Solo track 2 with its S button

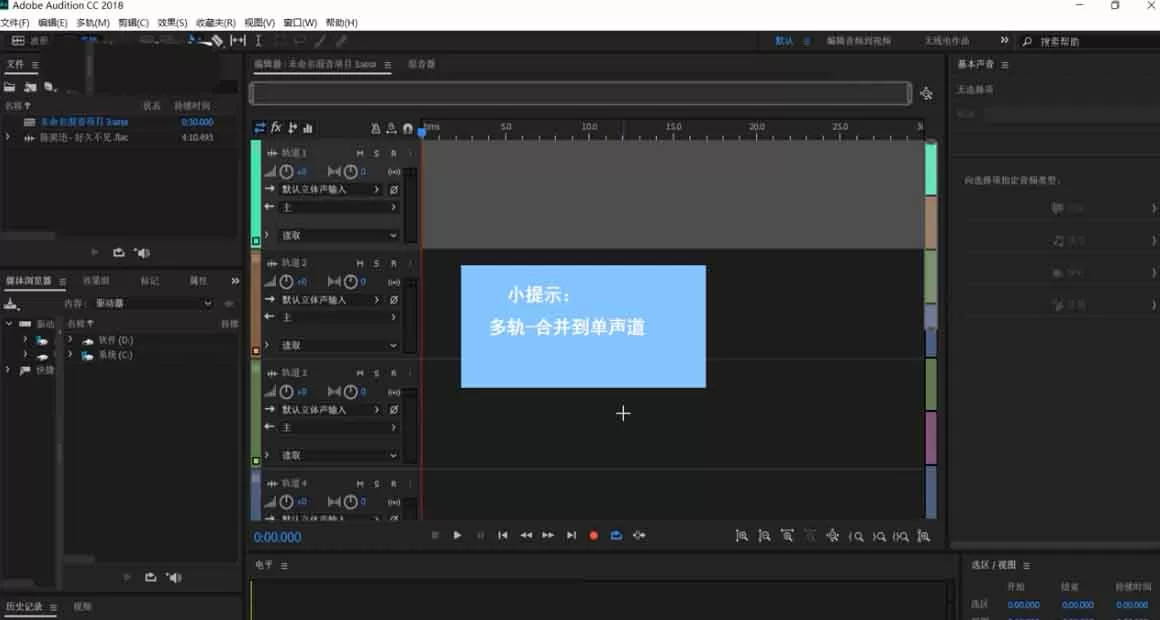tap(377, 263)
